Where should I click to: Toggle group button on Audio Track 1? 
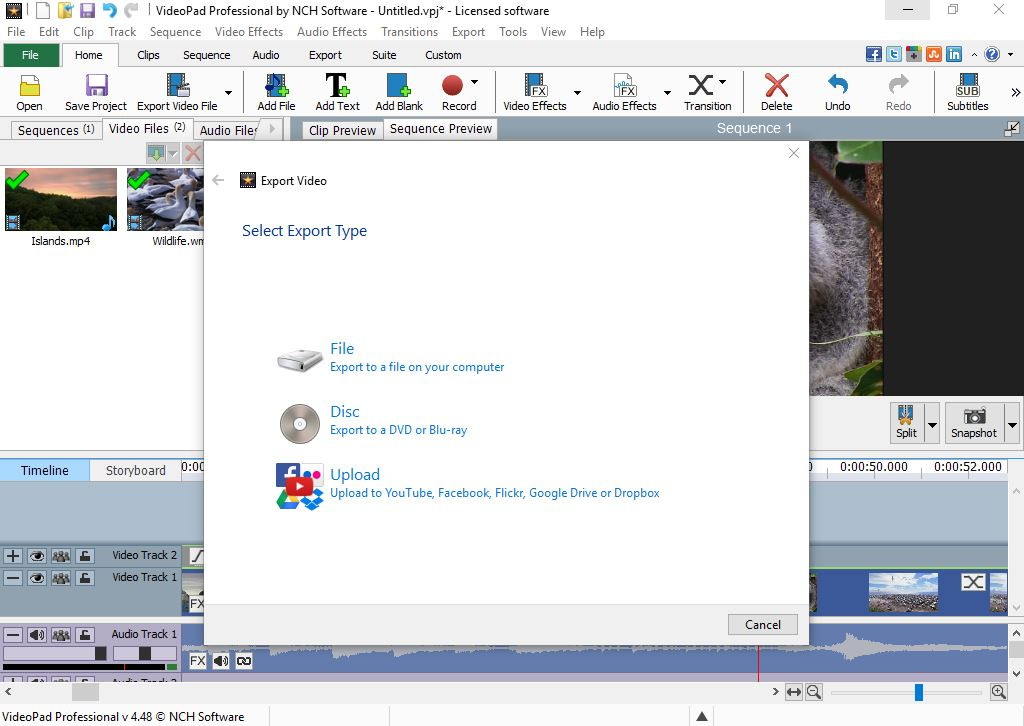61,635
